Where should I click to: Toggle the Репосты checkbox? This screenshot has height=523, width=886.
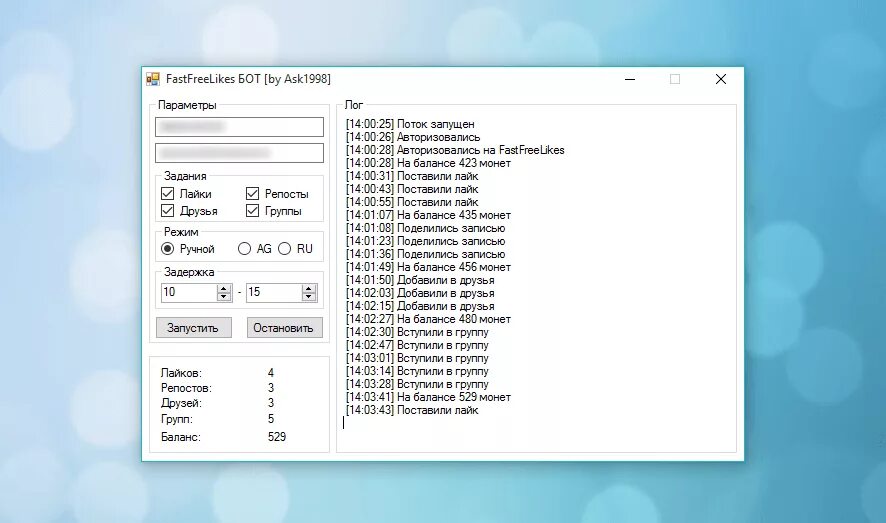(252, 194)
